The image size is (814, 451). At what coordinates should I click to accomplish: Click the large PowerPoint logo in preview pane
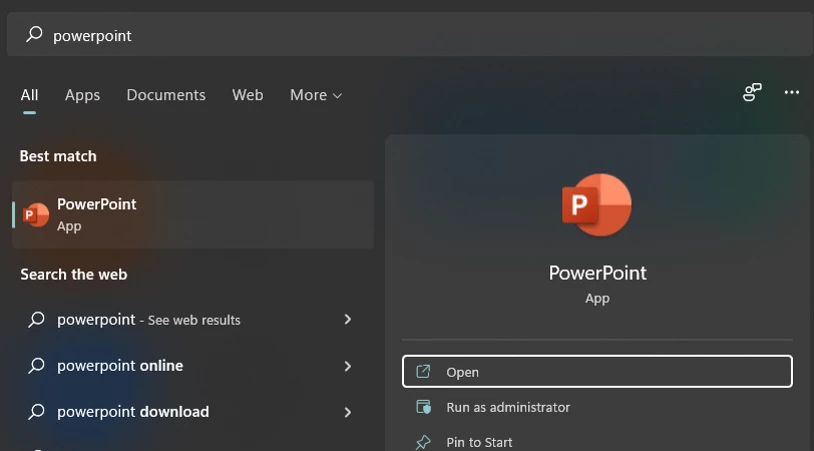click(597, 205)
